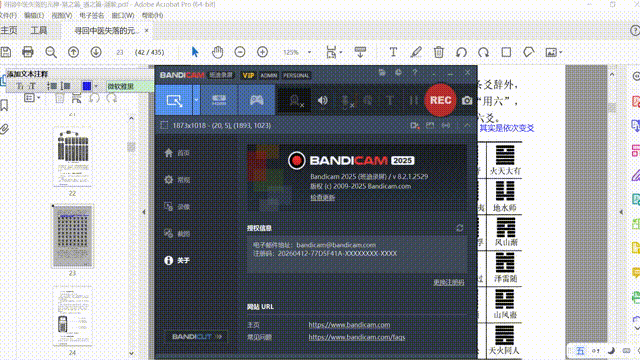This screenshot has height=360, width=640.
Task: Select HDMI device recording mode in Bandicam
Action: [219, 100]
